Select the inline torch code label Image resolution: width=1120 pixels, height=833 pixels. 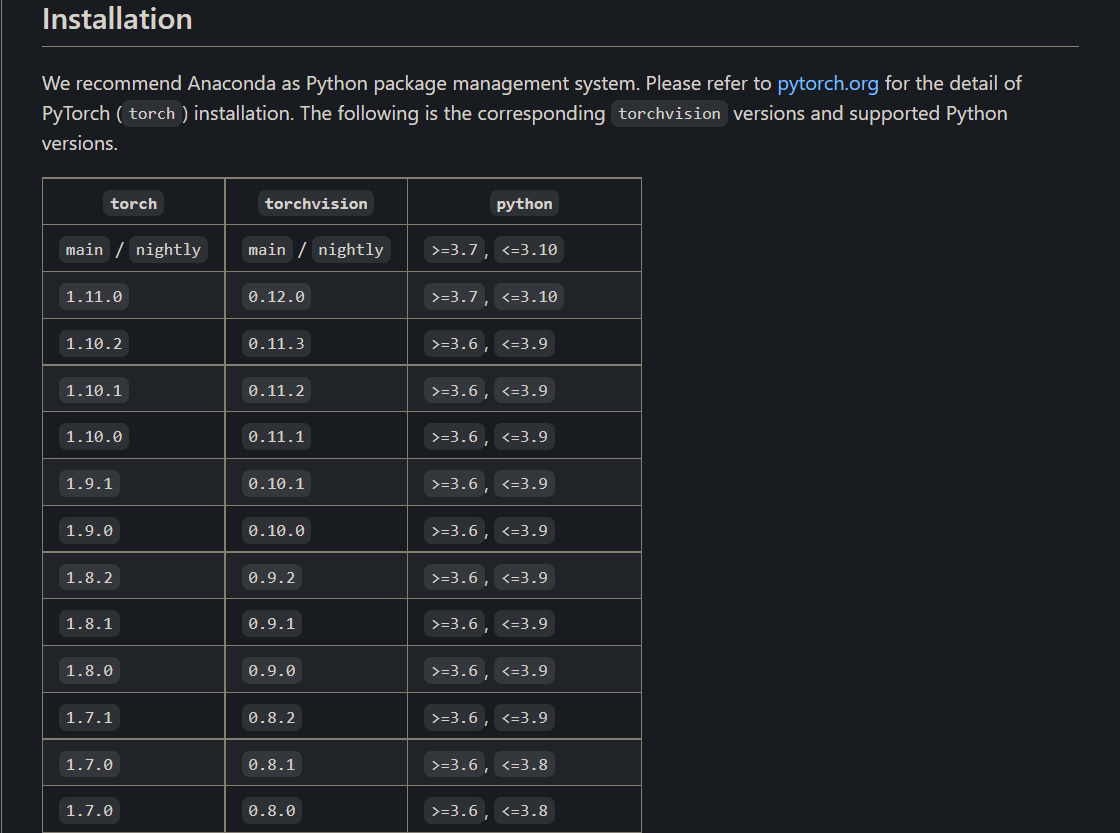(x=151, y=114)
